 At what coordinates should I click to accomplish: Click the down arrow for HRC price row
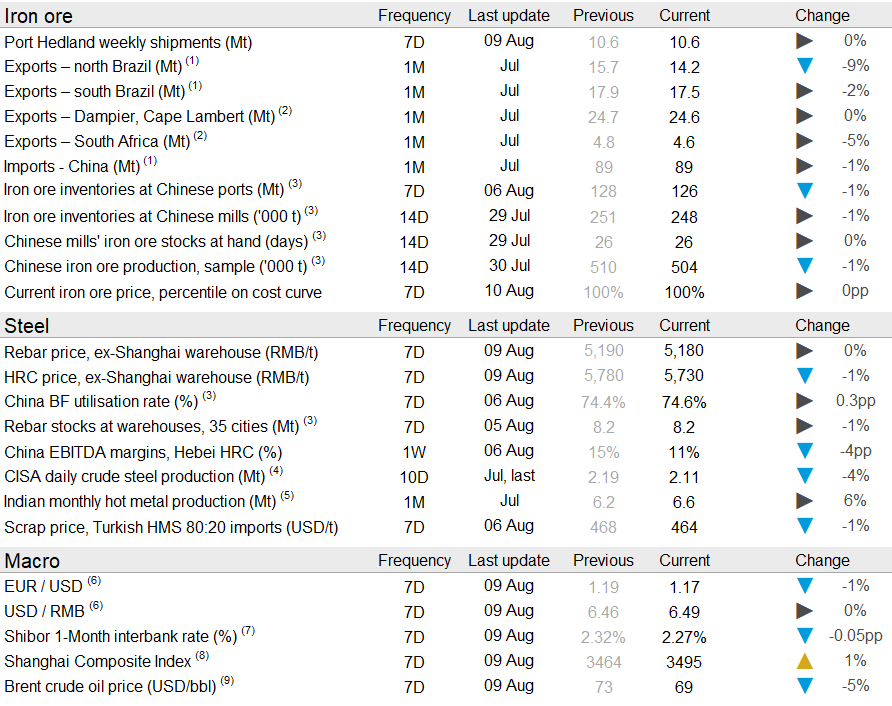point(804,376)
